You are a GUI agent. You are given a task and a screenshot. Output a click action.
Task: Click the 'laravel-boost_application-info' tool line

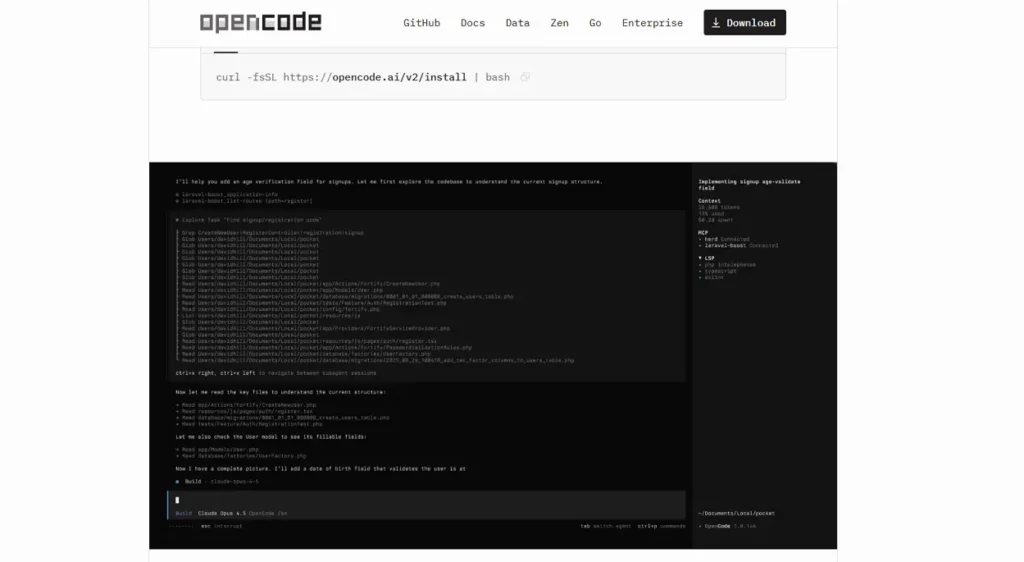tap(227, 195)
